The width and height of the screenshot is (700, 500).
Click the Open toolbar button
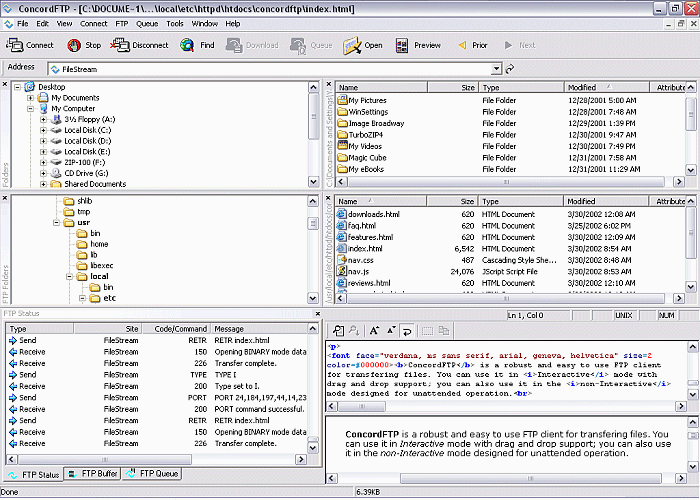pos(362,45)
